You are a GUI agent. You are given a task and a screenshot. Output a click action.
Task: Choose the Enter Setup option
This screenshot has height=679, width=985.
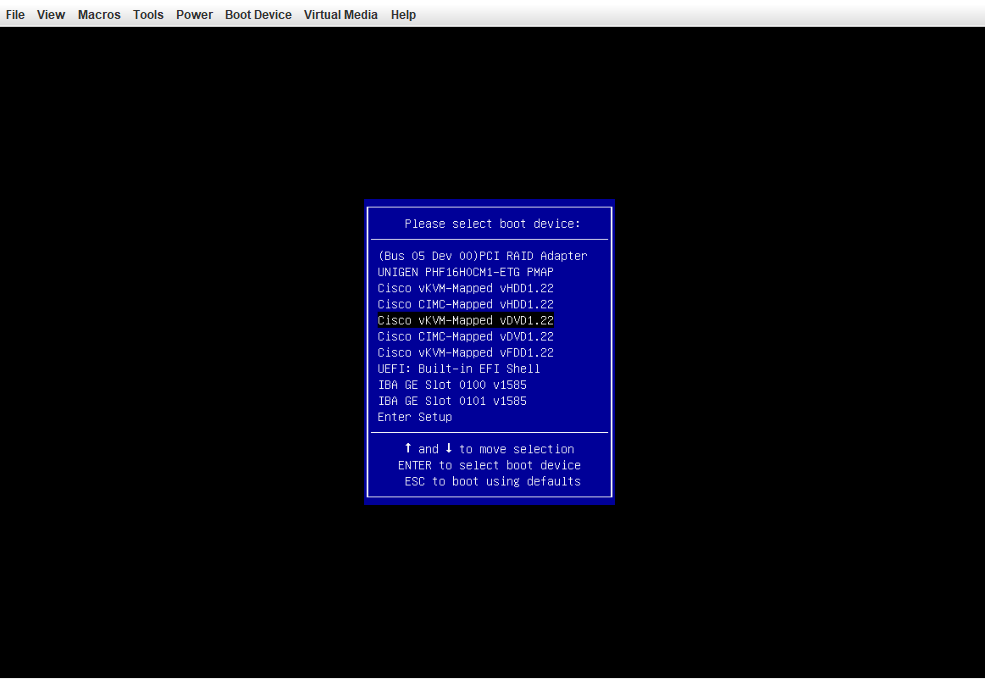415,417
